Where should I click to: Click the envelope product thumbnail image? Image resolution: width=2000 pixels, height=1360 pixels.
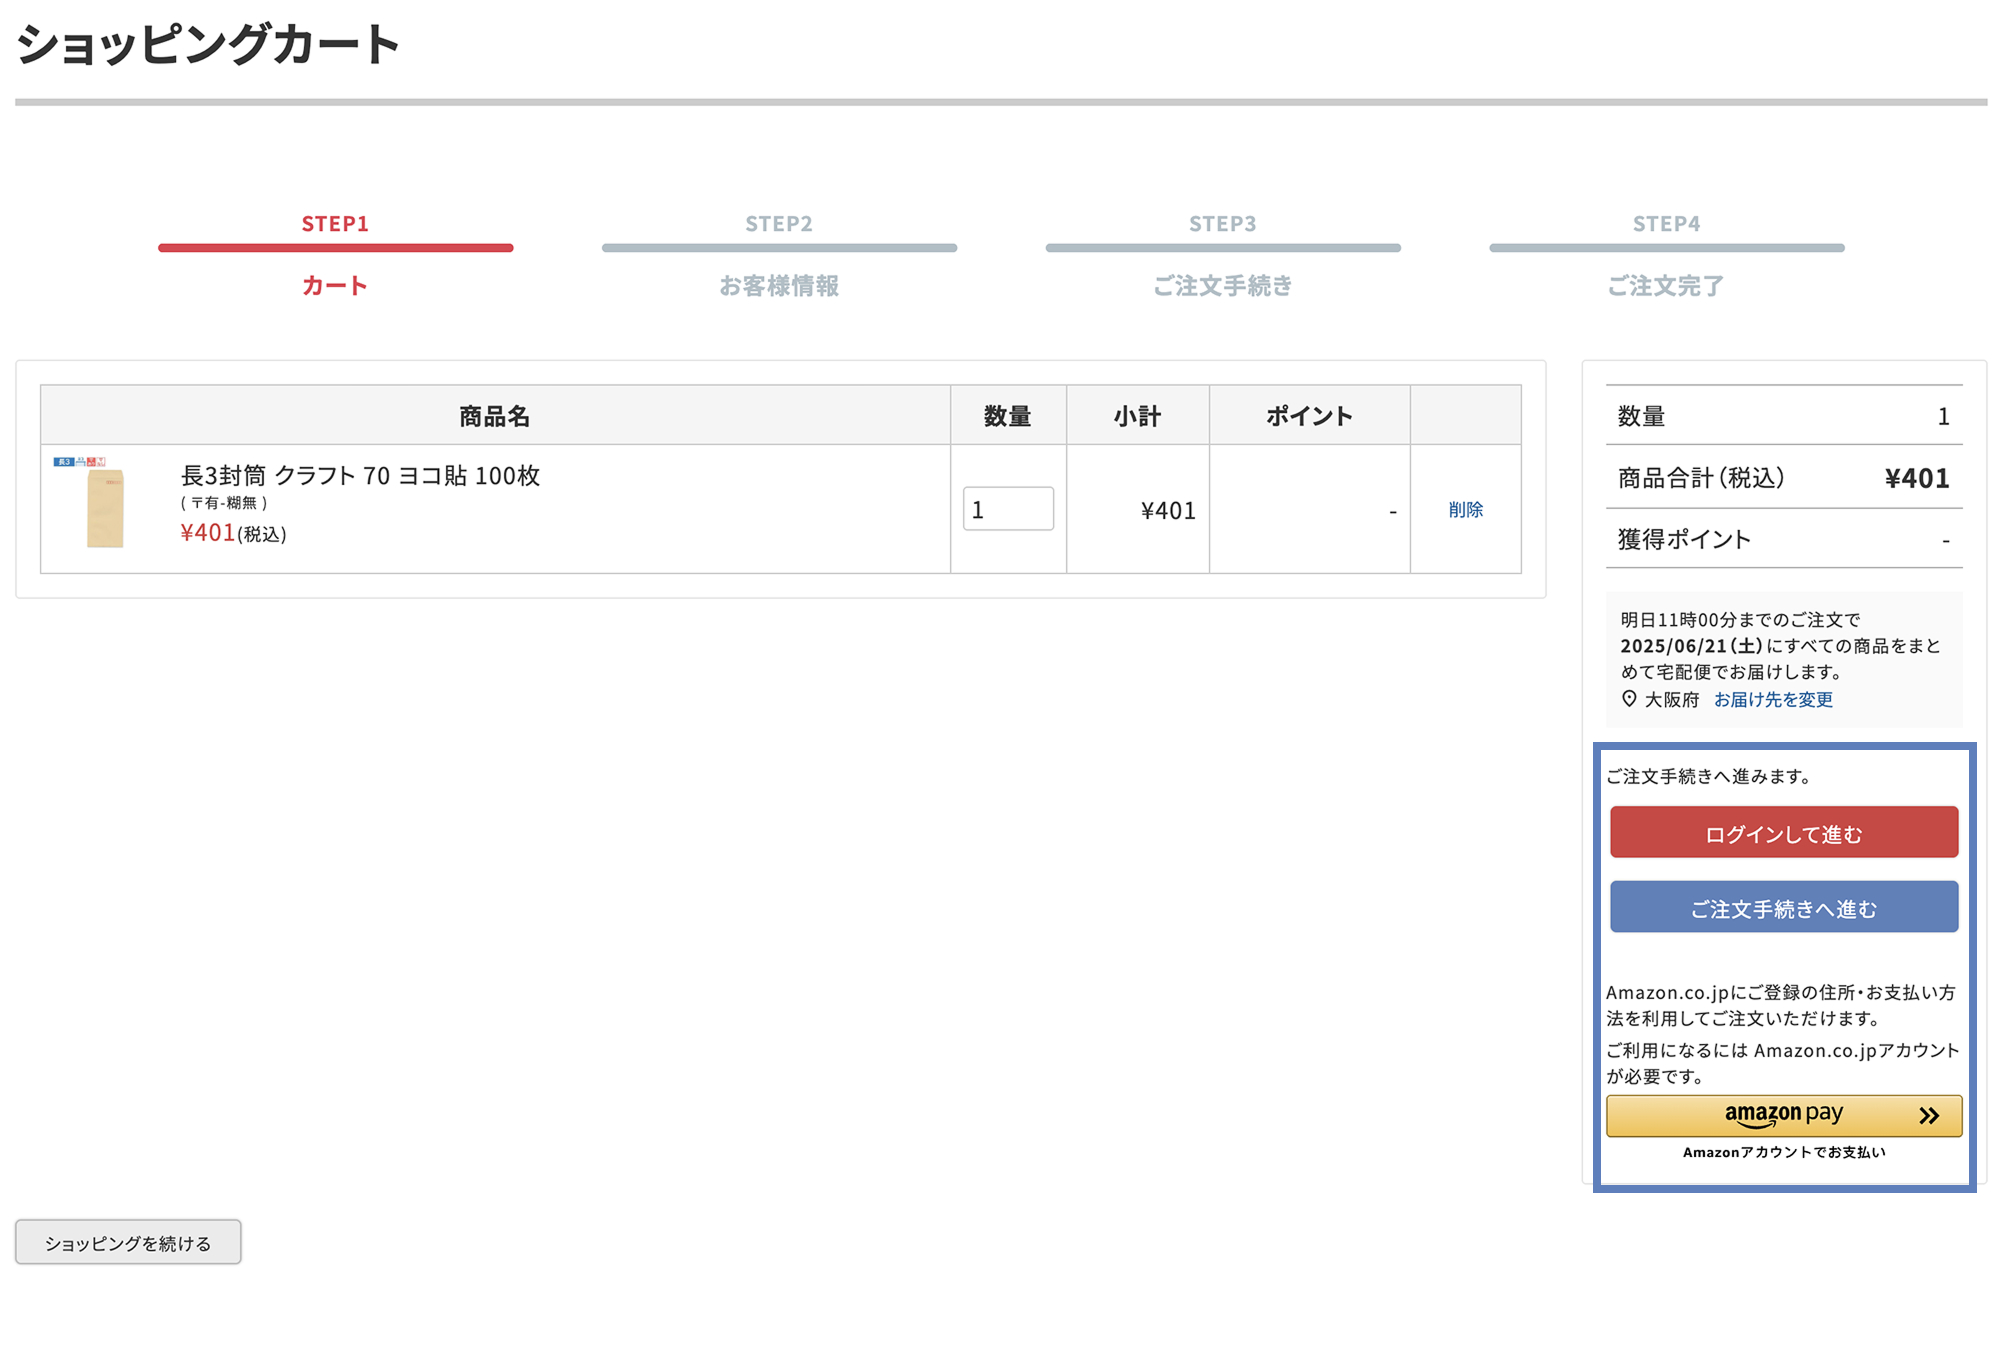tap(104, 505)
